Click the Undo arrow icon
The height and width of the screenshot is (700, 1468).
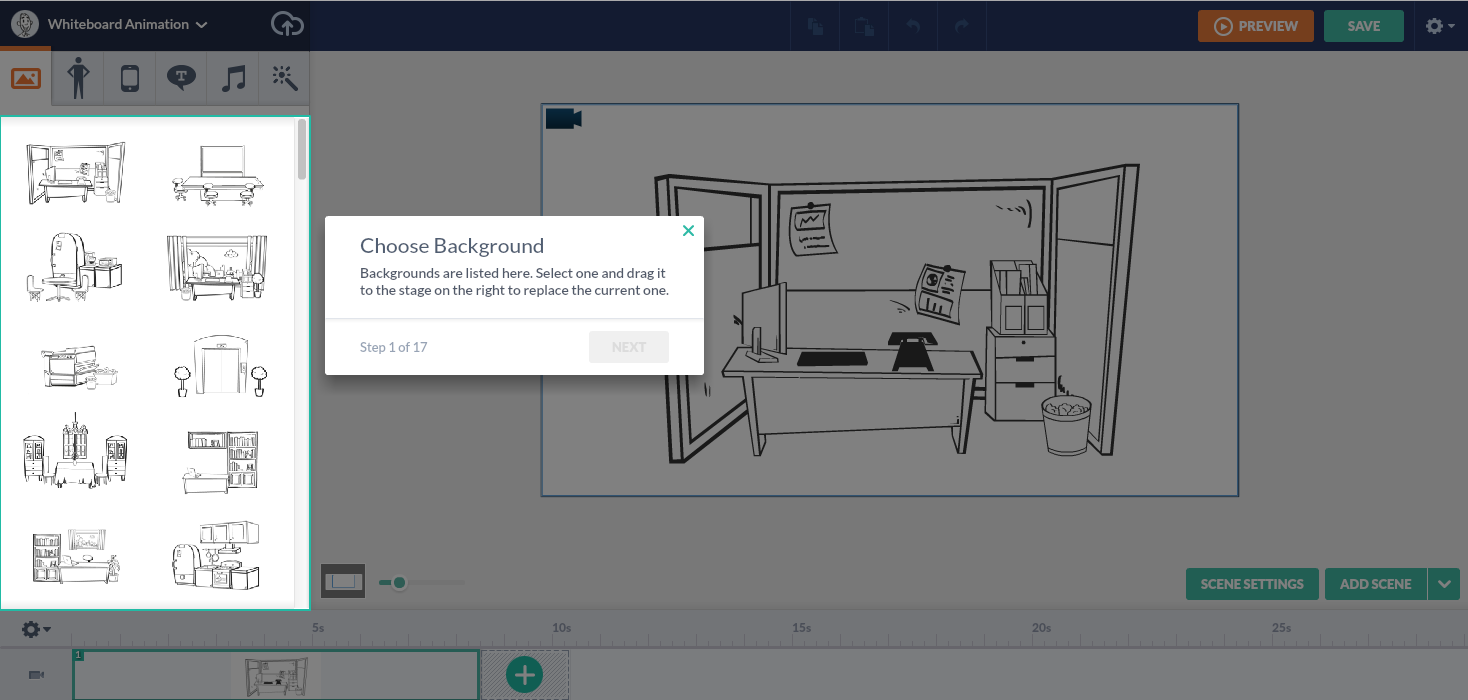tap(913, 26)
